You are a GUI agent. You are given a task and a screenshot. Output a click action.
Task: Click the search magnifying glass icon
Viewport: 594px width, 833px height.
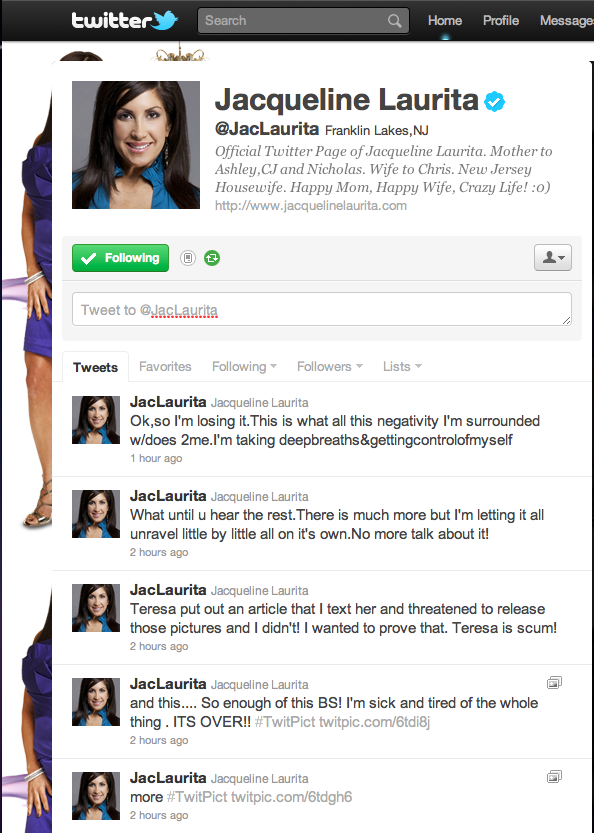pyautogui.click(x=394, y=21)
